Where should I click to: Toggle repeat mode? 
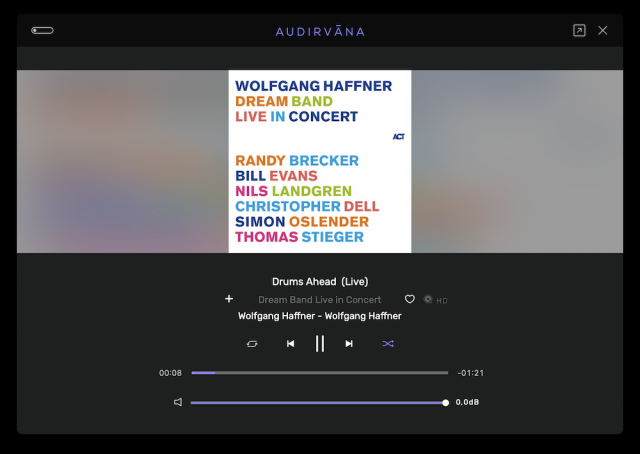point(252,344)
